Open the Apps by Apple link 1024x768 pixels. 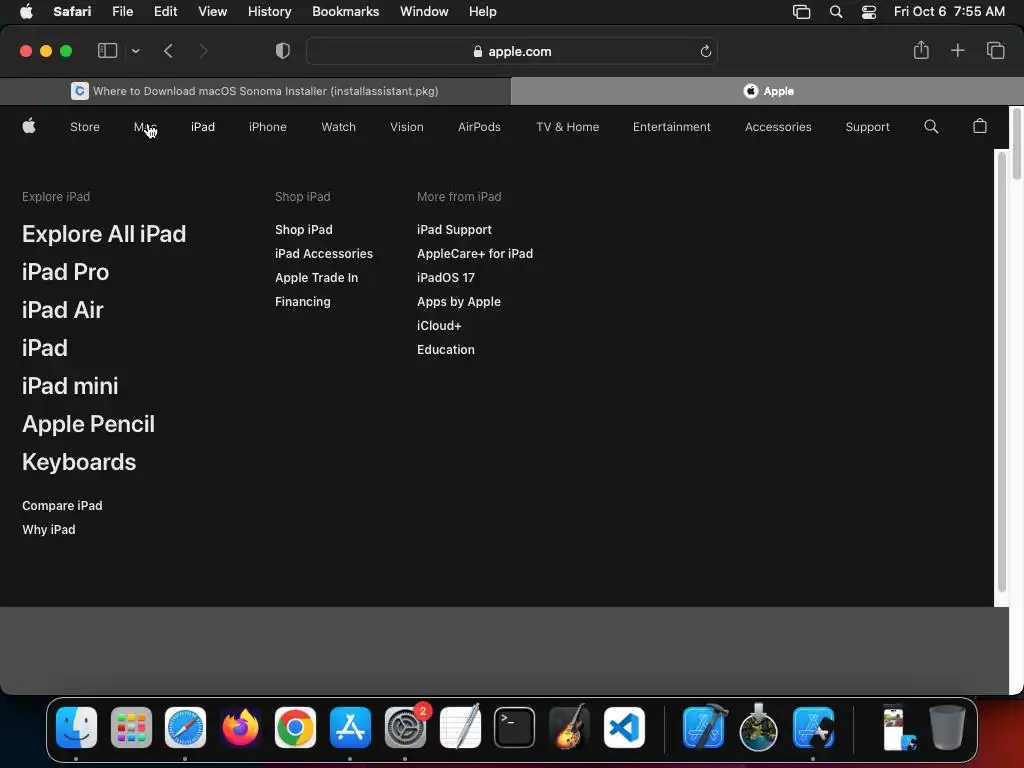click(458, 302)
